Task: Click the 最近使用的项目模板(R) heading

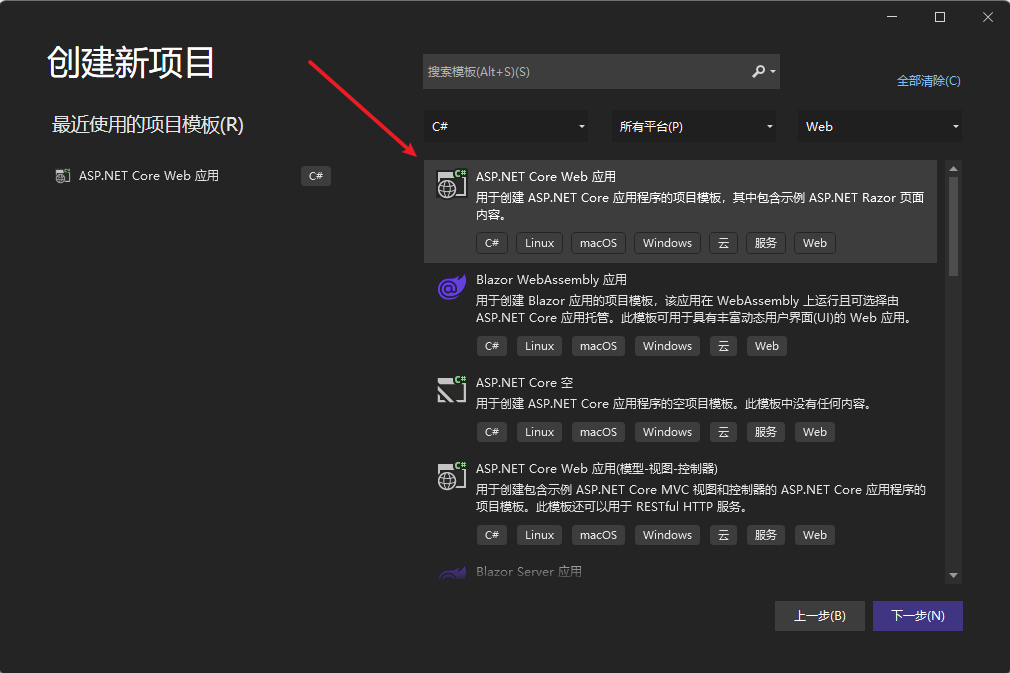Action: (x=148, y=125)
